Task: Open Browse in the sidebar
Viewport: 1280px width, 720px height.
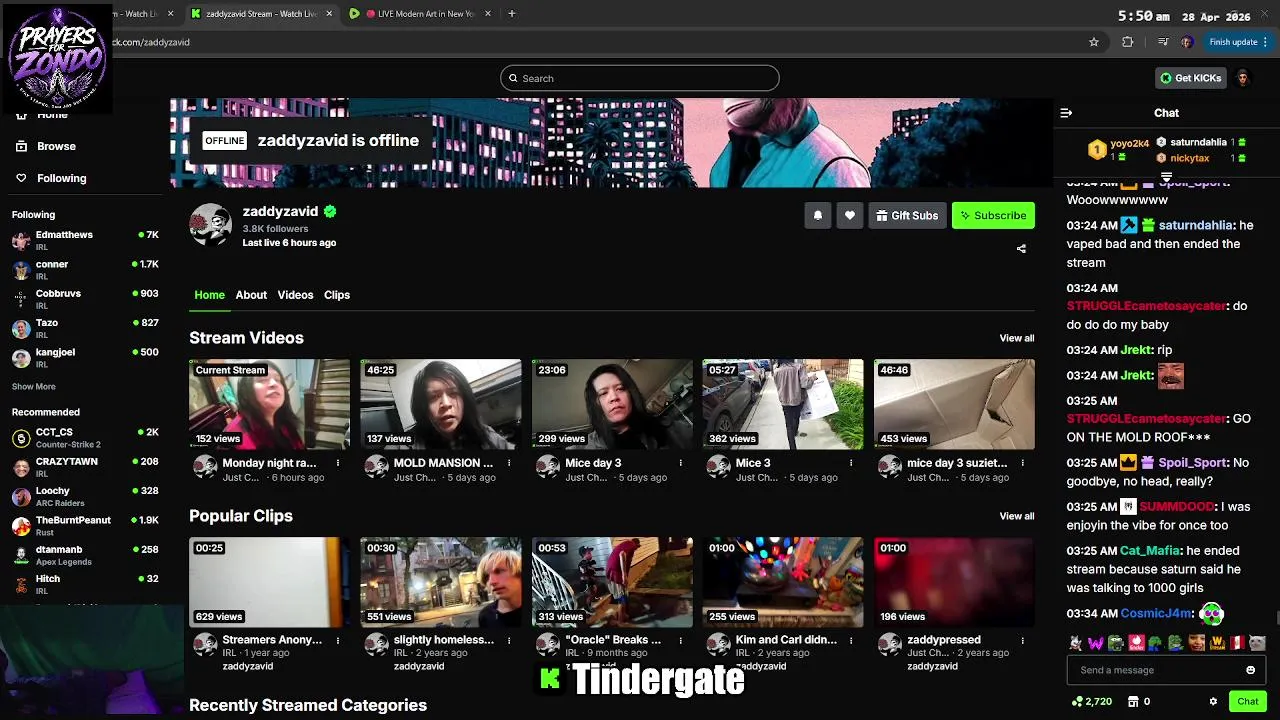Action: [x=56, y=146]
